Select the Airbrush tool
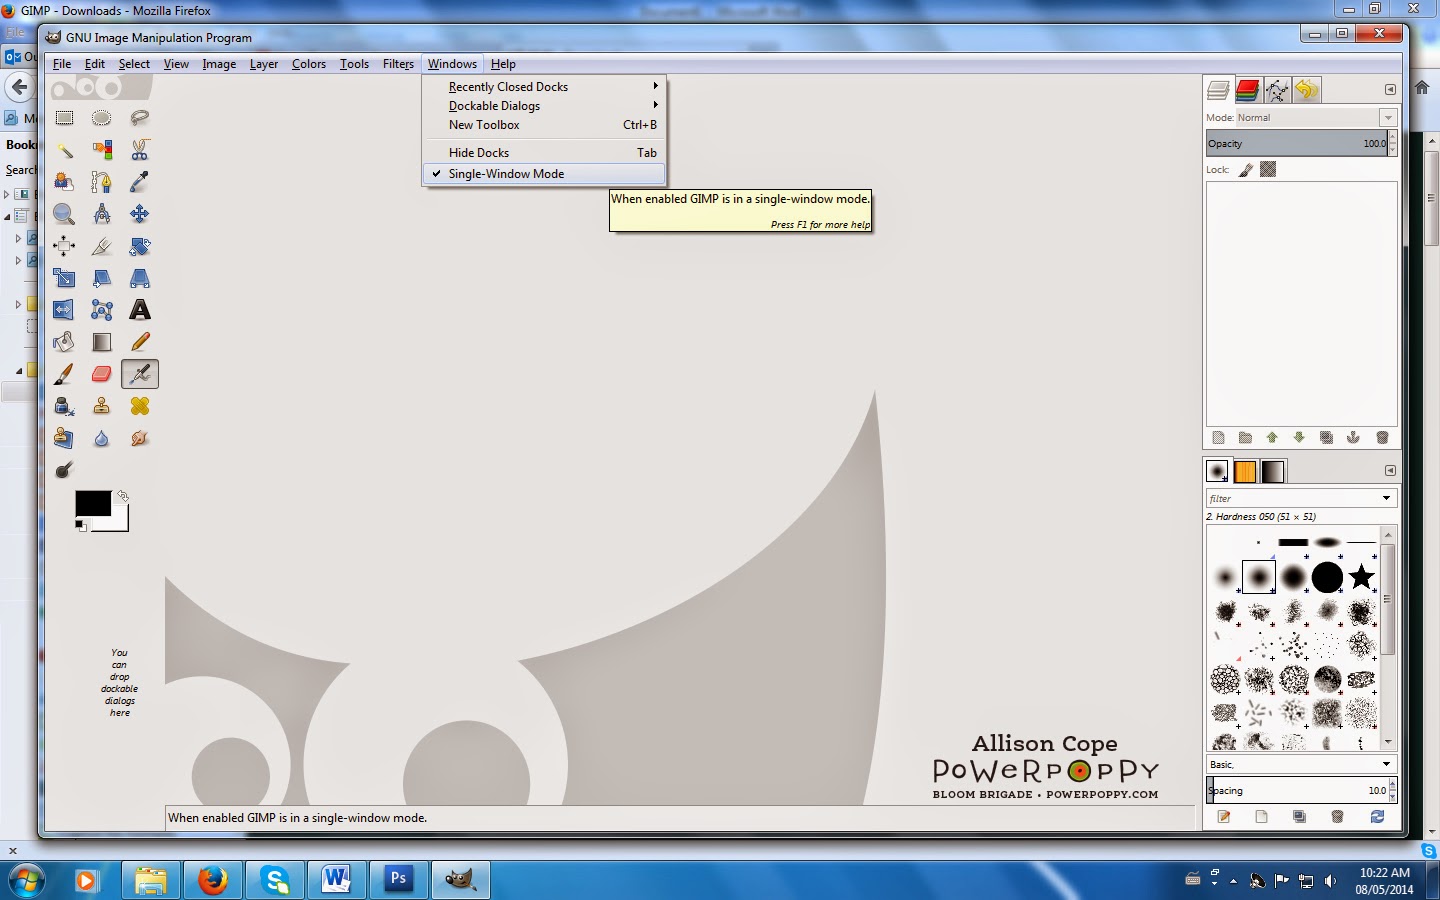 click(x=140, y=374)
